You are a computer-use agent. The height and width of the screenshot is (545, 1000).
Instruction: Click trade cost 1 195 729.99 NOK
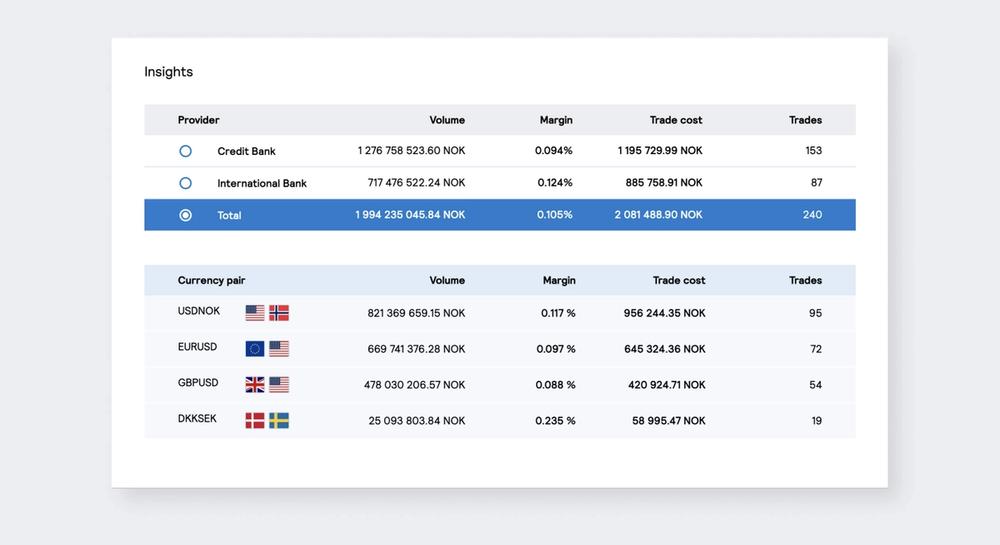(x=660, y=150)
